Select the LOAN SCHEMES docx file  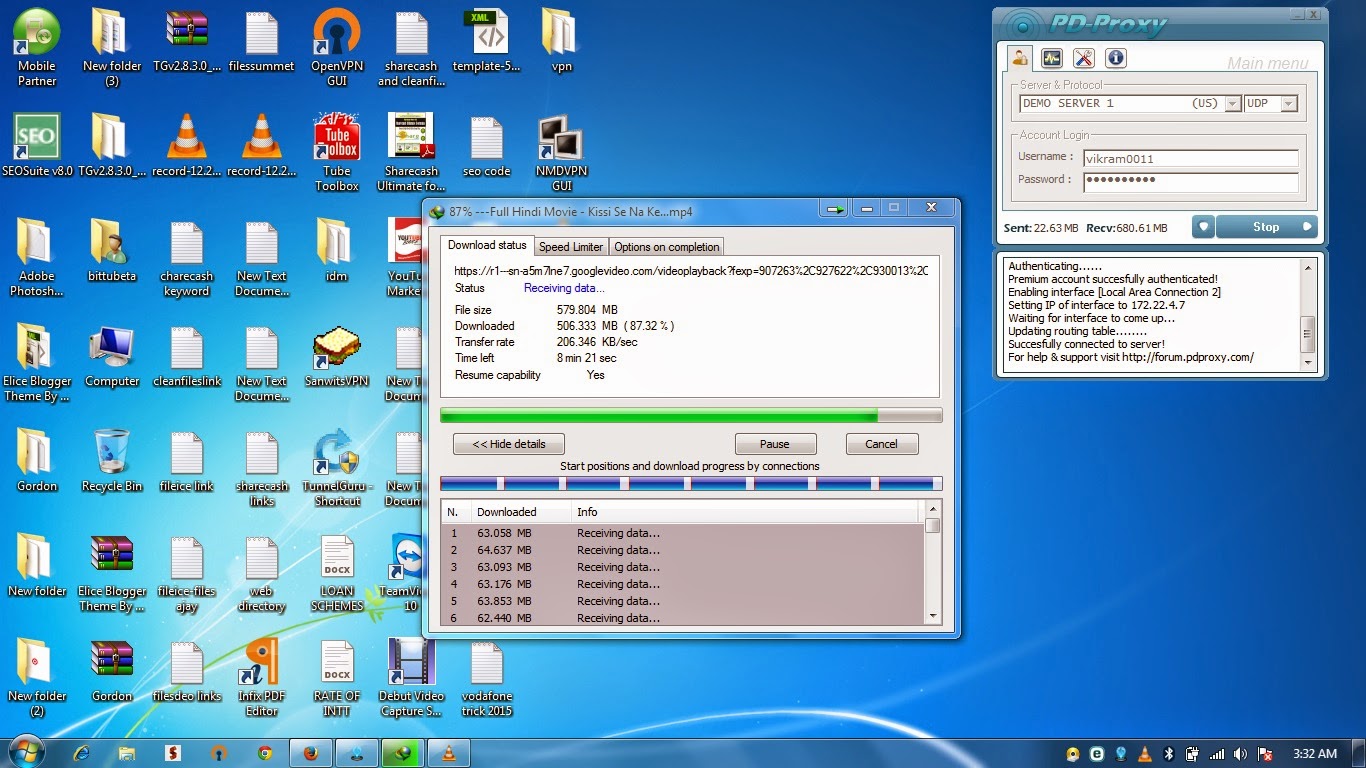(x=337, y=573)
